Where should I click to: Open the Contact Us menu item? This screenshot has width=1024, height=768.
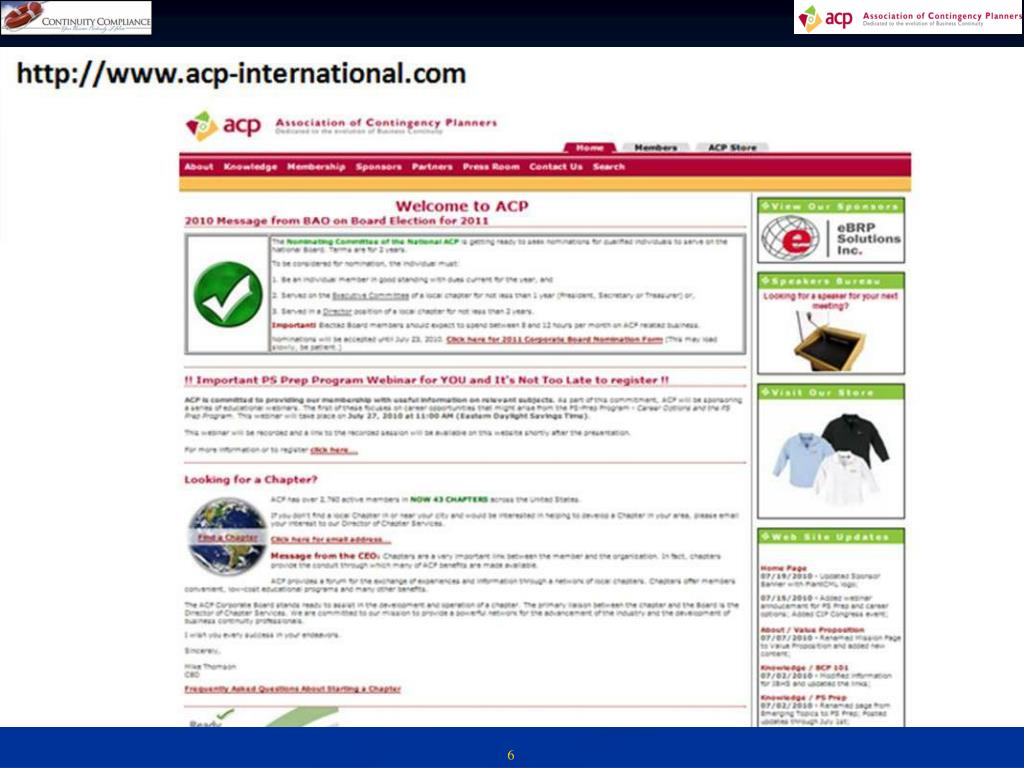pyautogui.click(x=556, y=167)
